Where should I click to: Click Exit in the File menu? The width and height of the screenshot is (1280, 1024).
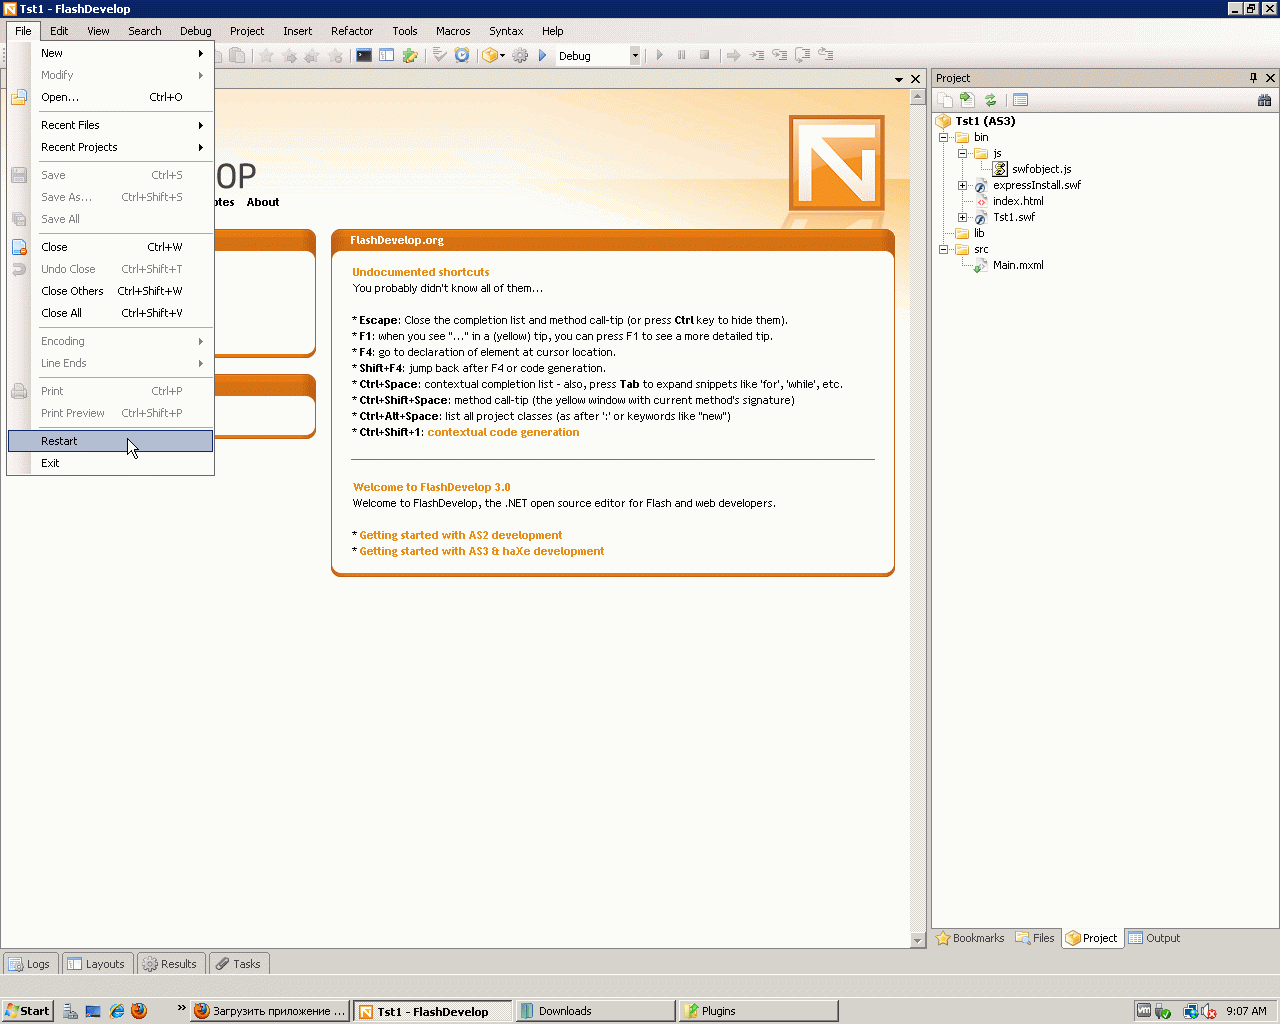point(110,463)
